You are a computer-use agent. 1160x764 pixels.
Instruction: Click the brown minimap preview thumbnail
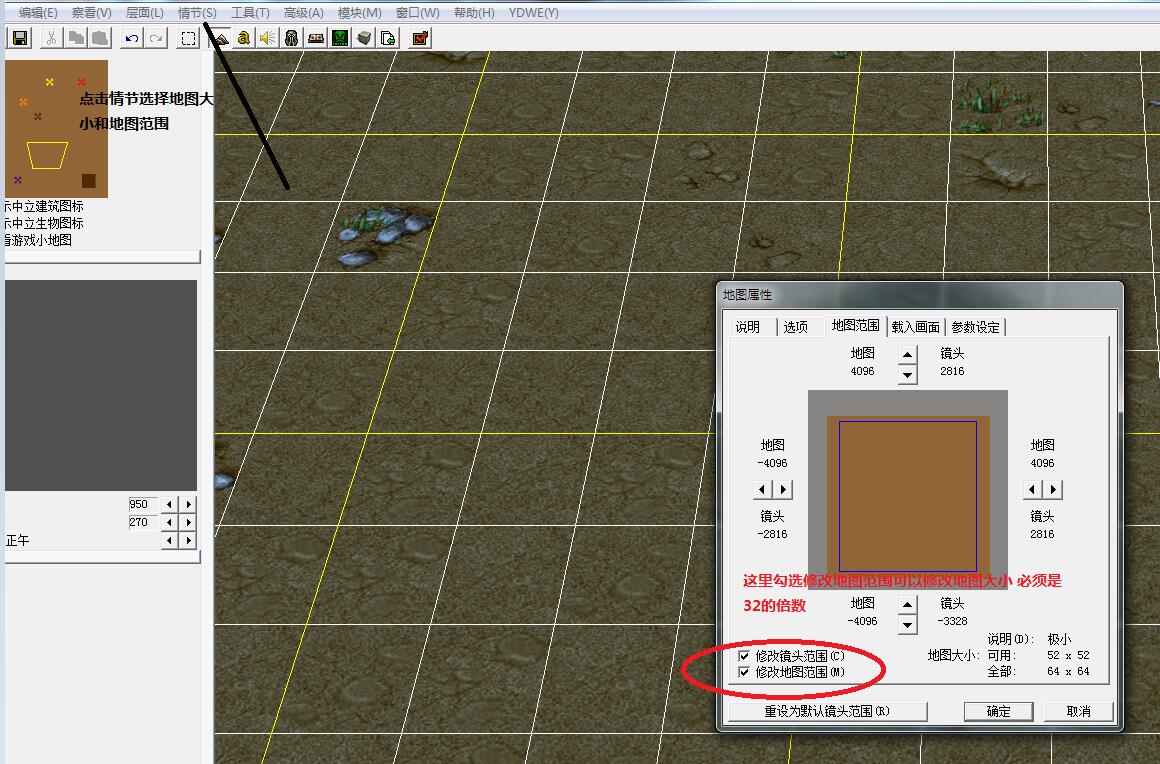click(x=56, y=129)
